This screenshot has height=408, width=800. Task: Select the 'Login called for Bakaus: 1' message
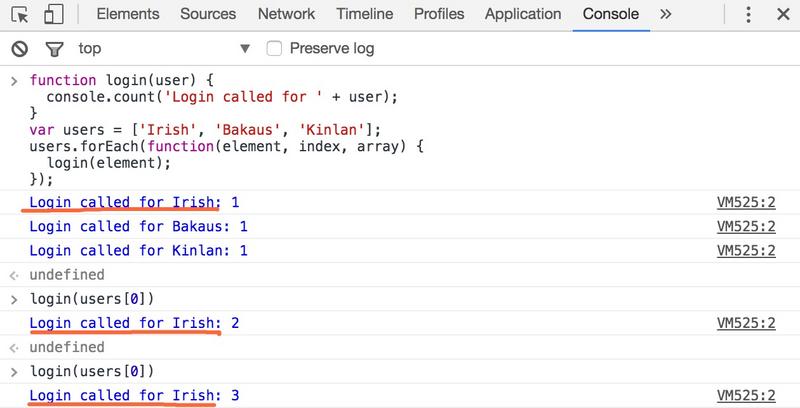coord(138,226)
